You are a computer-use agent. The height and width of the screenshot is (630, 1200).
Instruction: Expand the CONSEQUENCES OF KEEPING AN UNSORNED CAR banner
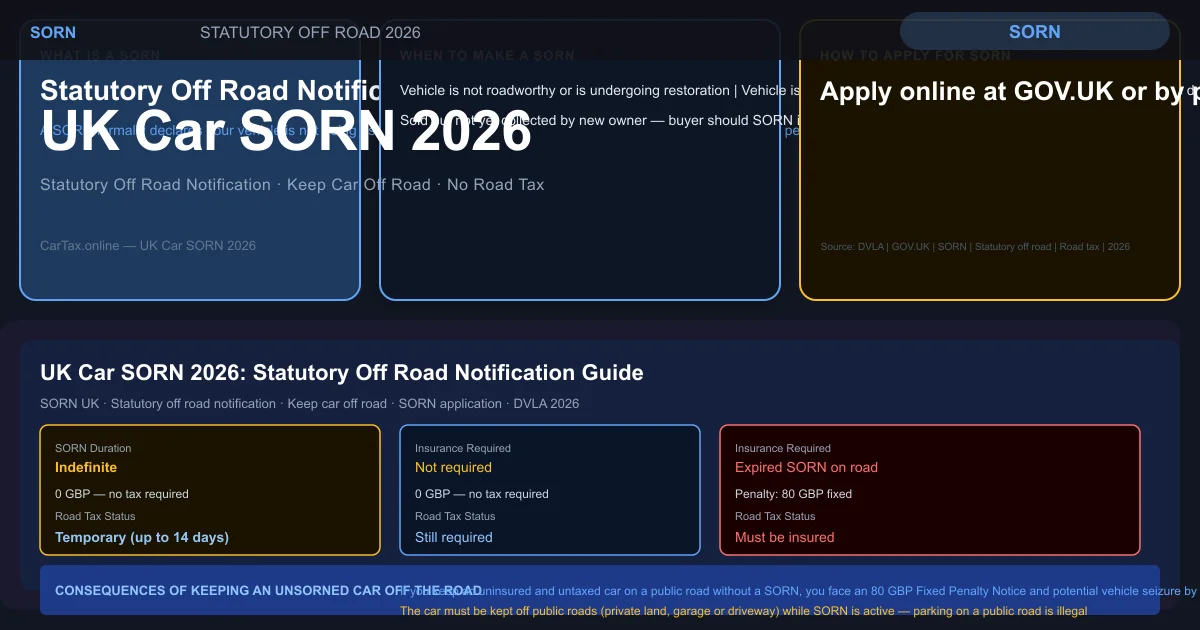[270, 590]
